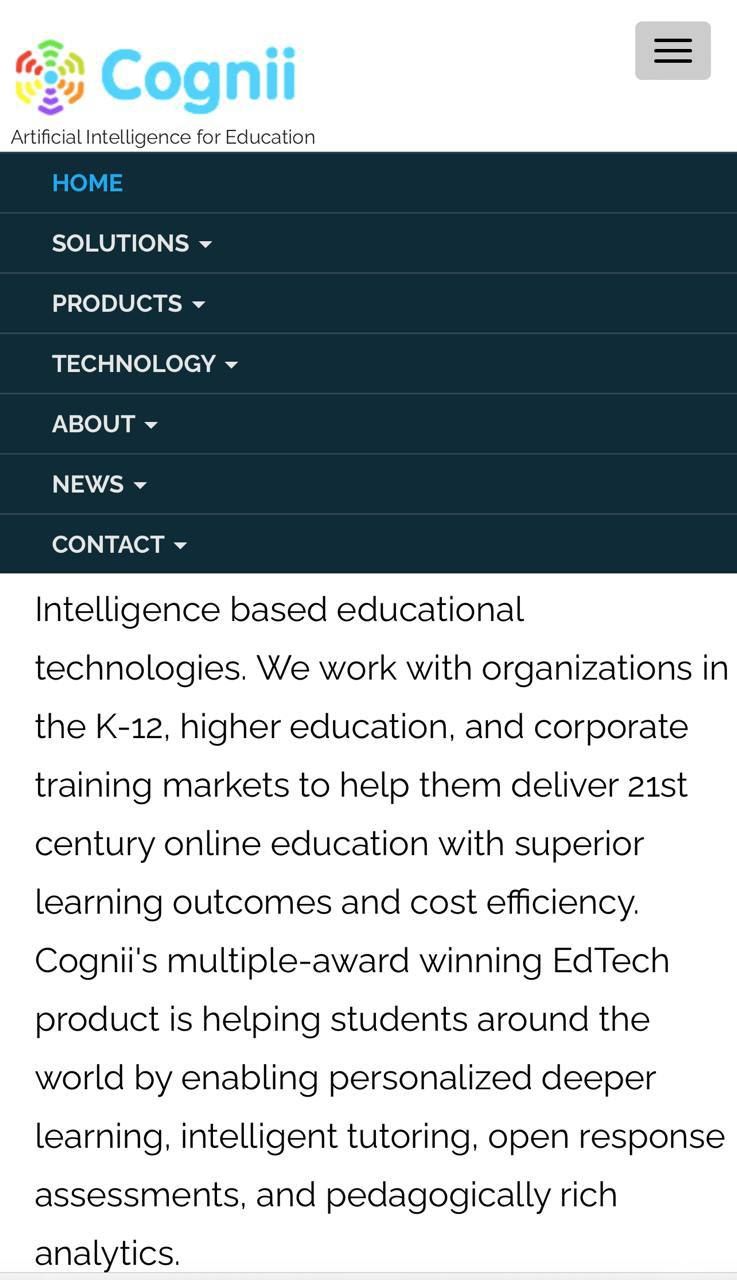Click the caret arrow next to SOLUTIONS

pos(206,244)
